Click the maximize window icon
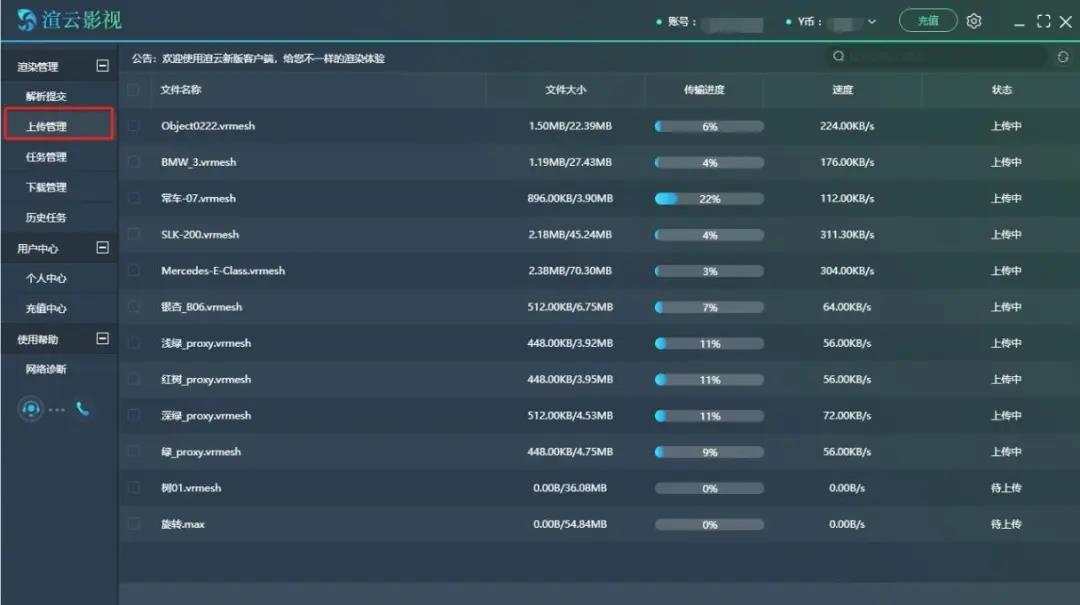1080x605 pixels. [x=1043, y=21]
